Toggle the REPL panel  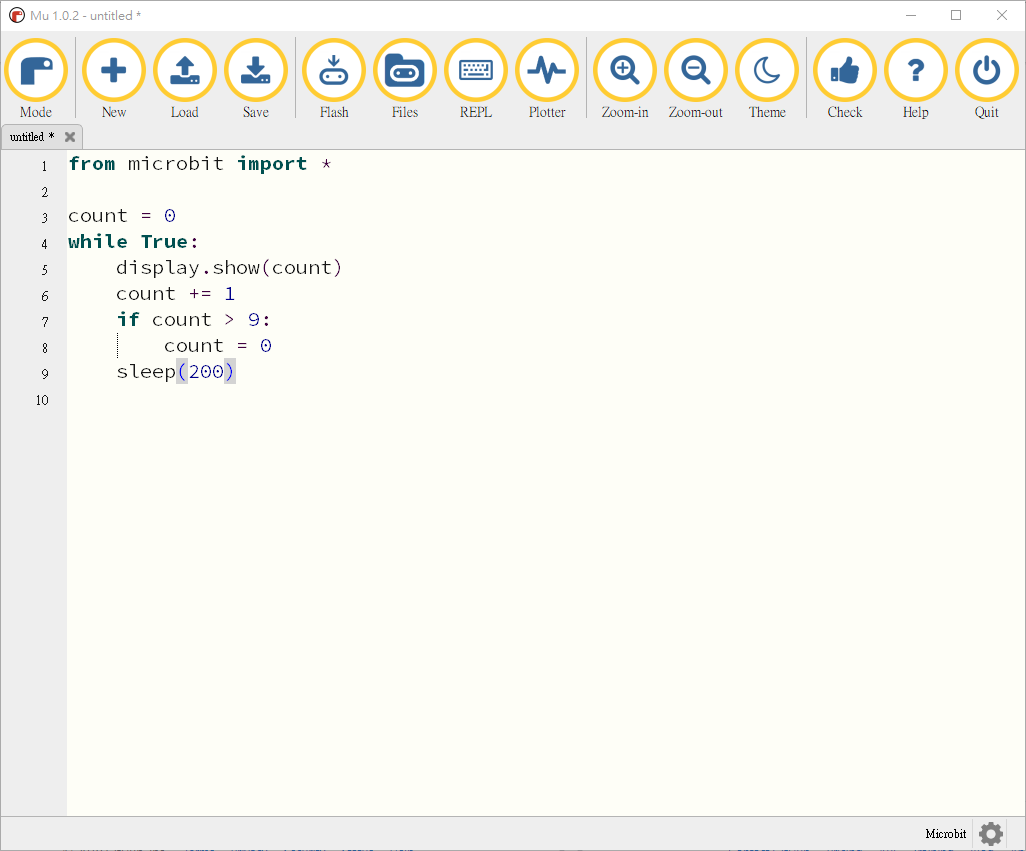coord(476,71)
